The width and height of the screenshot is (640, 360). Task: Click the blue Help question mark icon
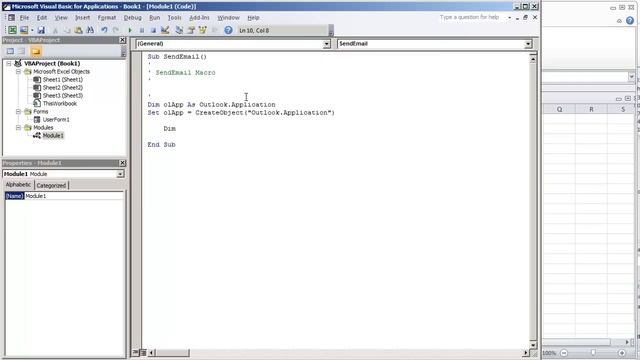(228, 30)
